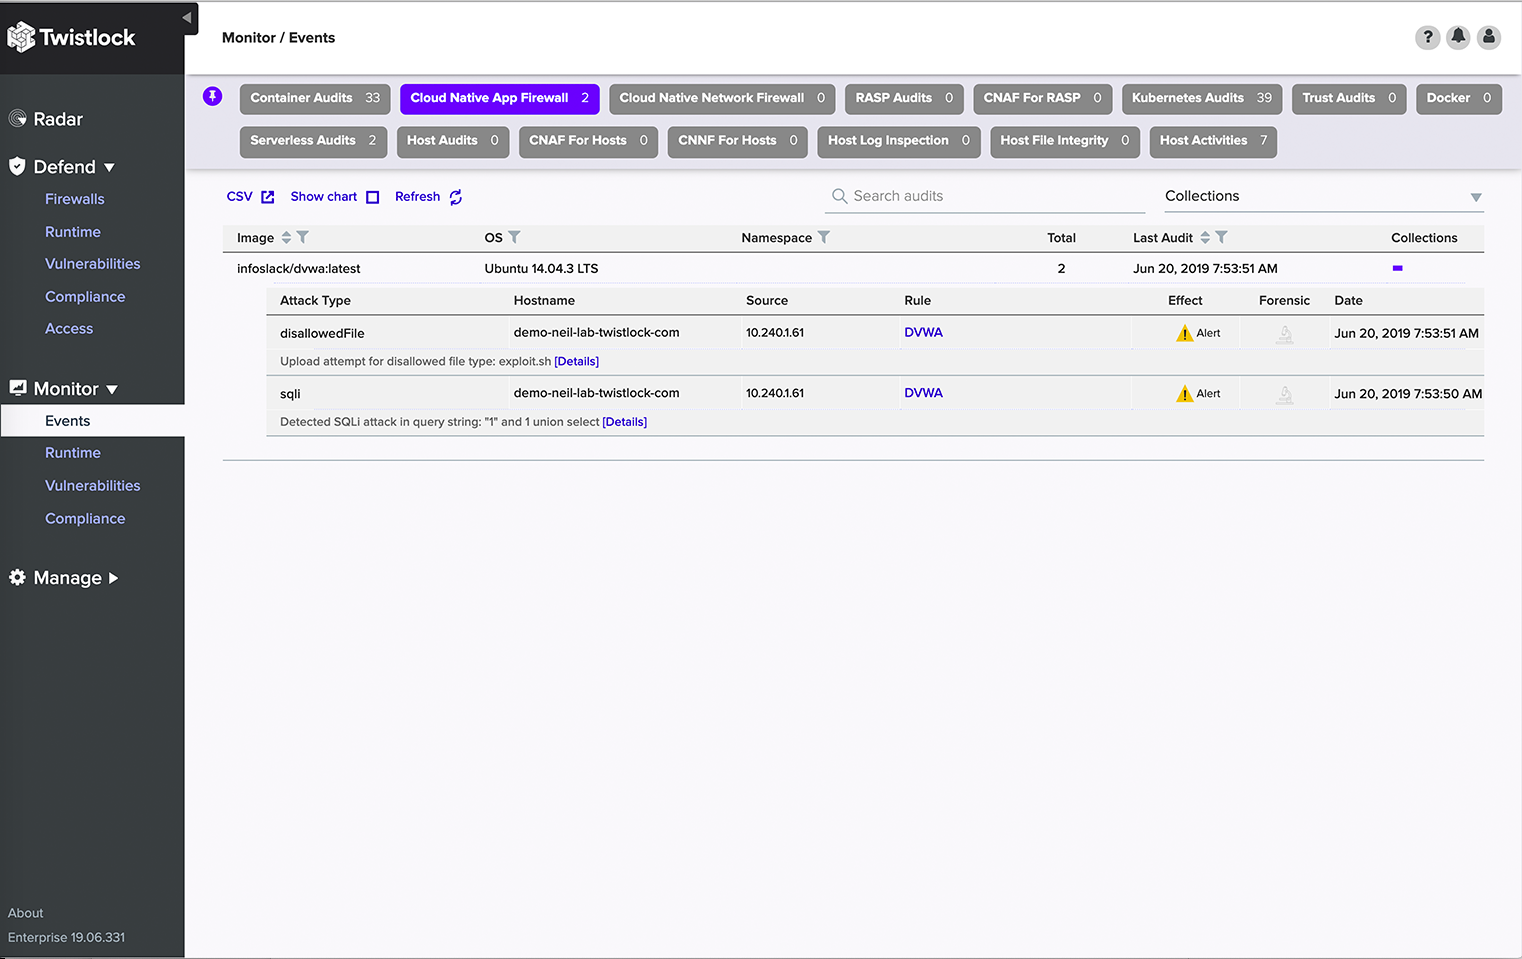Open the user profile icon

1489,38
